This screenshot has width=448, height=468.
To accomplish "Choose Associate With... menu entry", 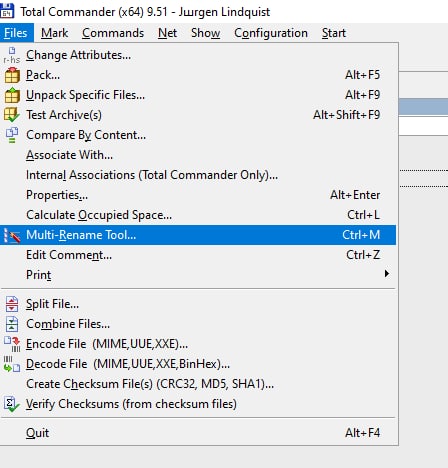I will (x=198, y=155).
